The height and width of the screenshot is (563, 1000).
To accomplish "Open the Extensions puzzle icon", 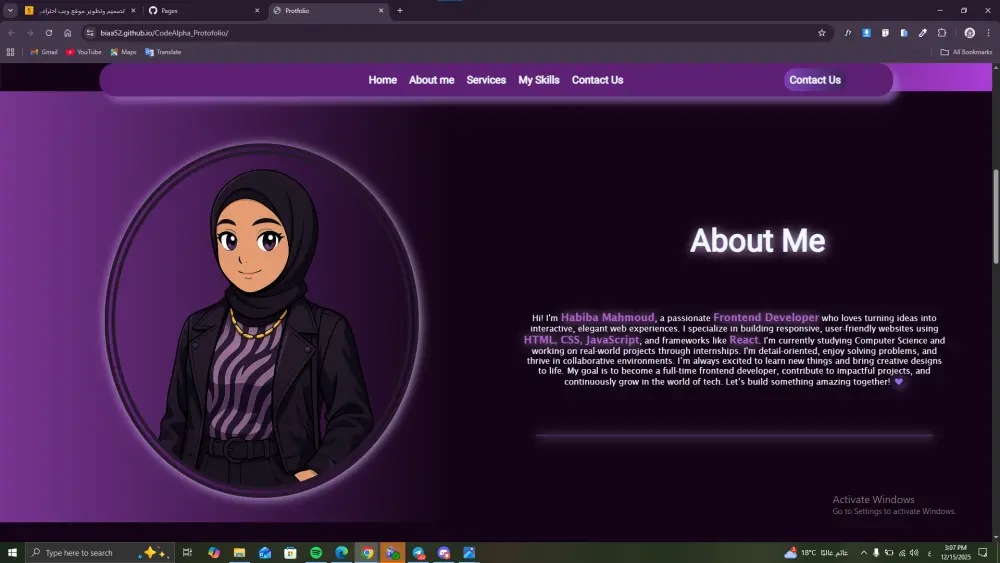I will [x=942, y=33].
